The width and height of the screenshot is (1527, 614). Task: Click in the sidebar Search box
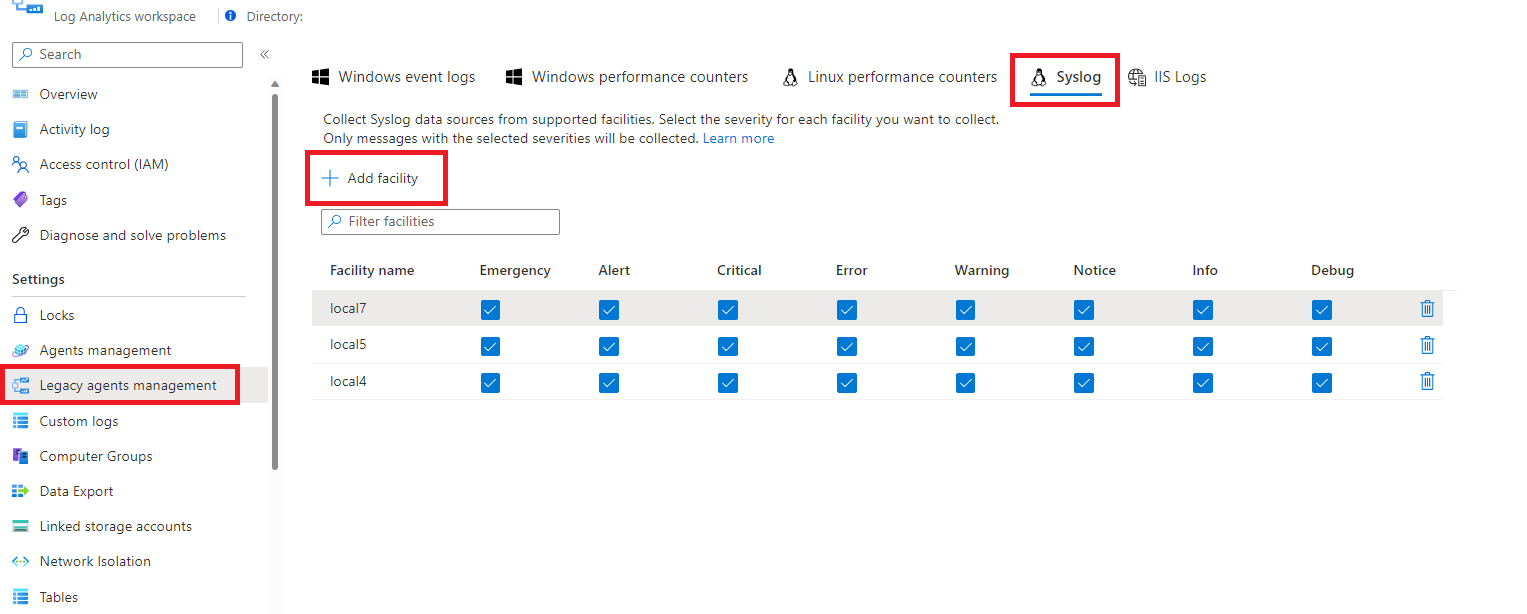pyautogui.click(x=127, y=55)
